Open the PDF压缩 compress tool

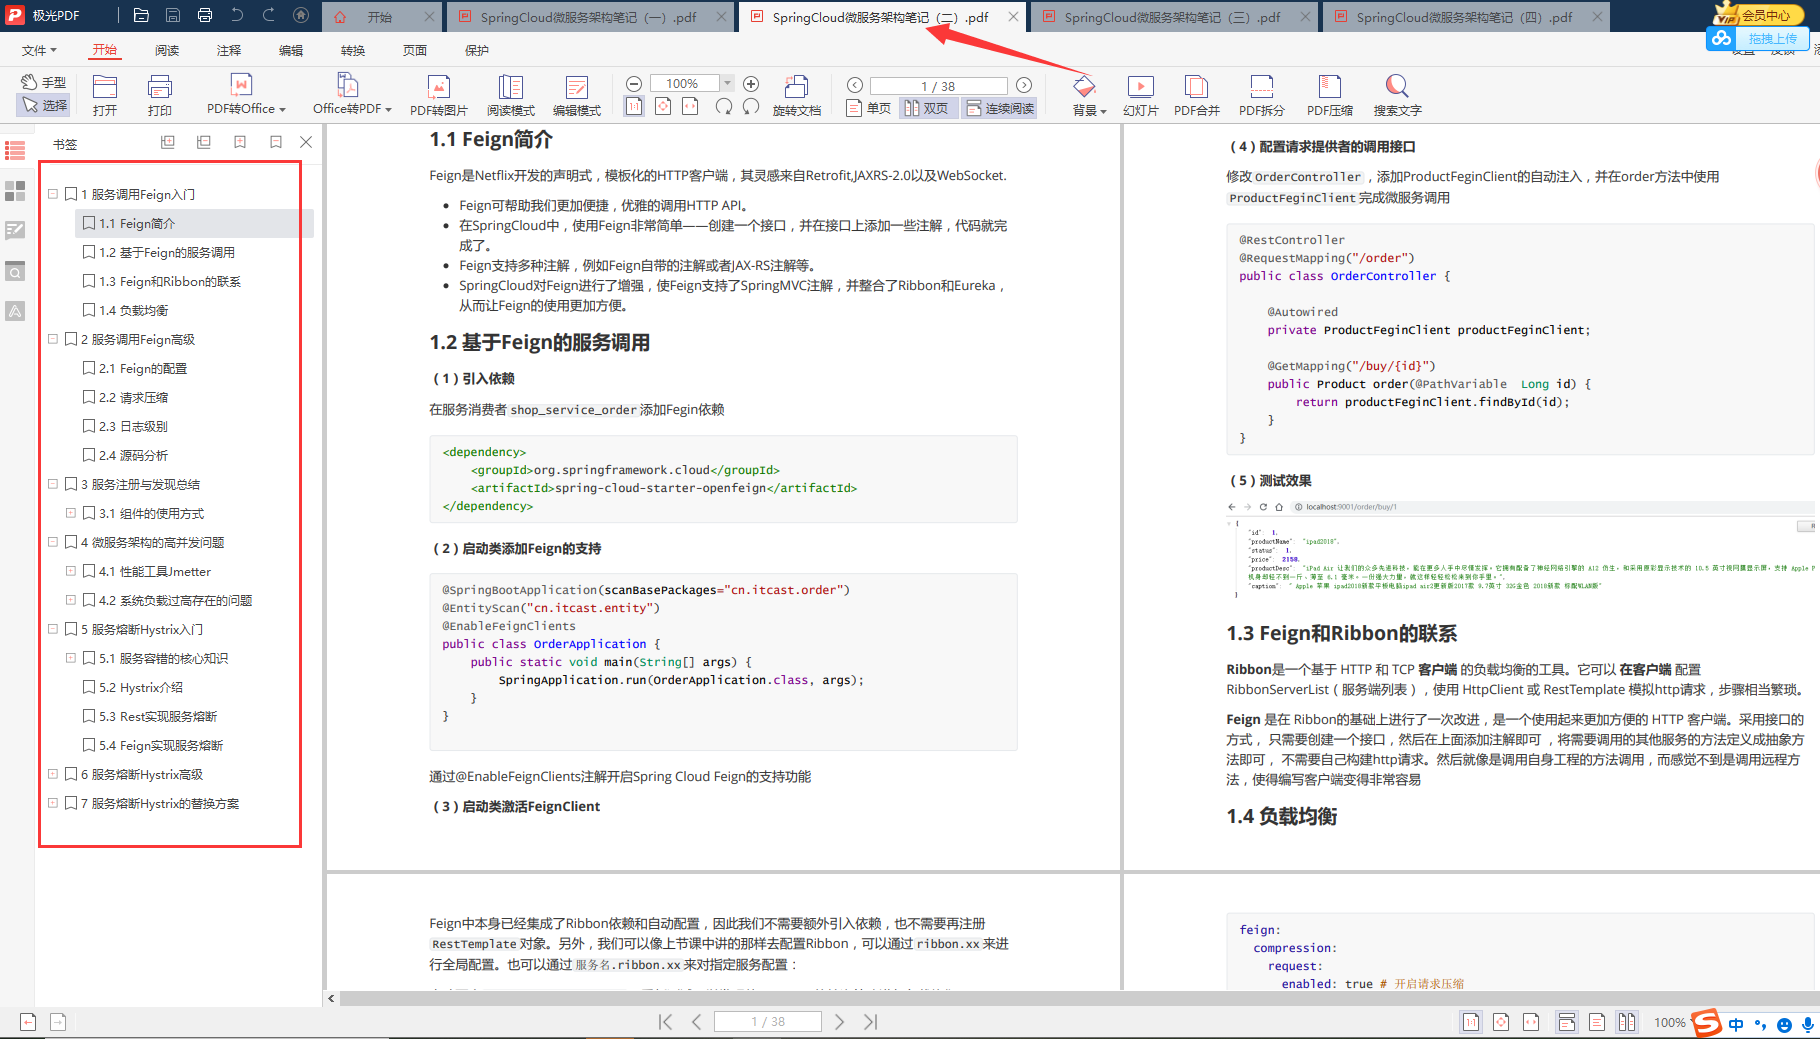pos(1330,95)
